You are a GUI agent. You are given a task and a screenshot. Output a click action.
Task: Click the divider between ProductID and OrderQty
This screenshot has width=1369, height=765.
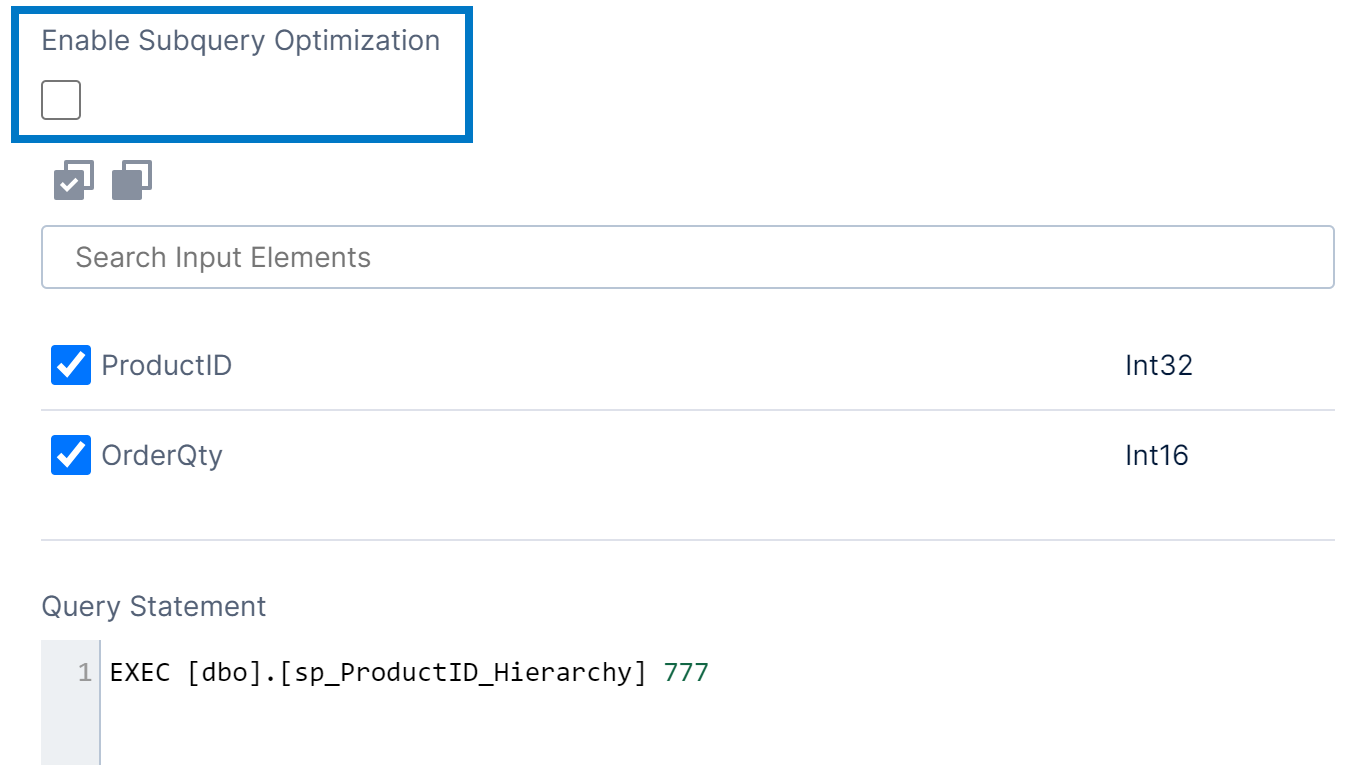687,410
